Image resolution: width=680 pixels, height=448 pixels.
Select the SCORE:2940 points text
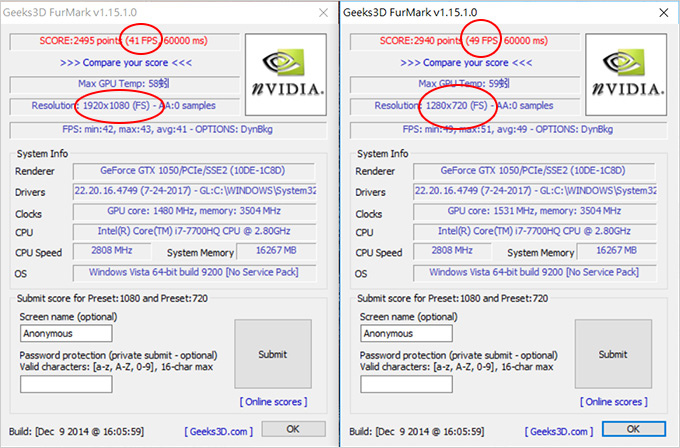(x=421, y=41)
